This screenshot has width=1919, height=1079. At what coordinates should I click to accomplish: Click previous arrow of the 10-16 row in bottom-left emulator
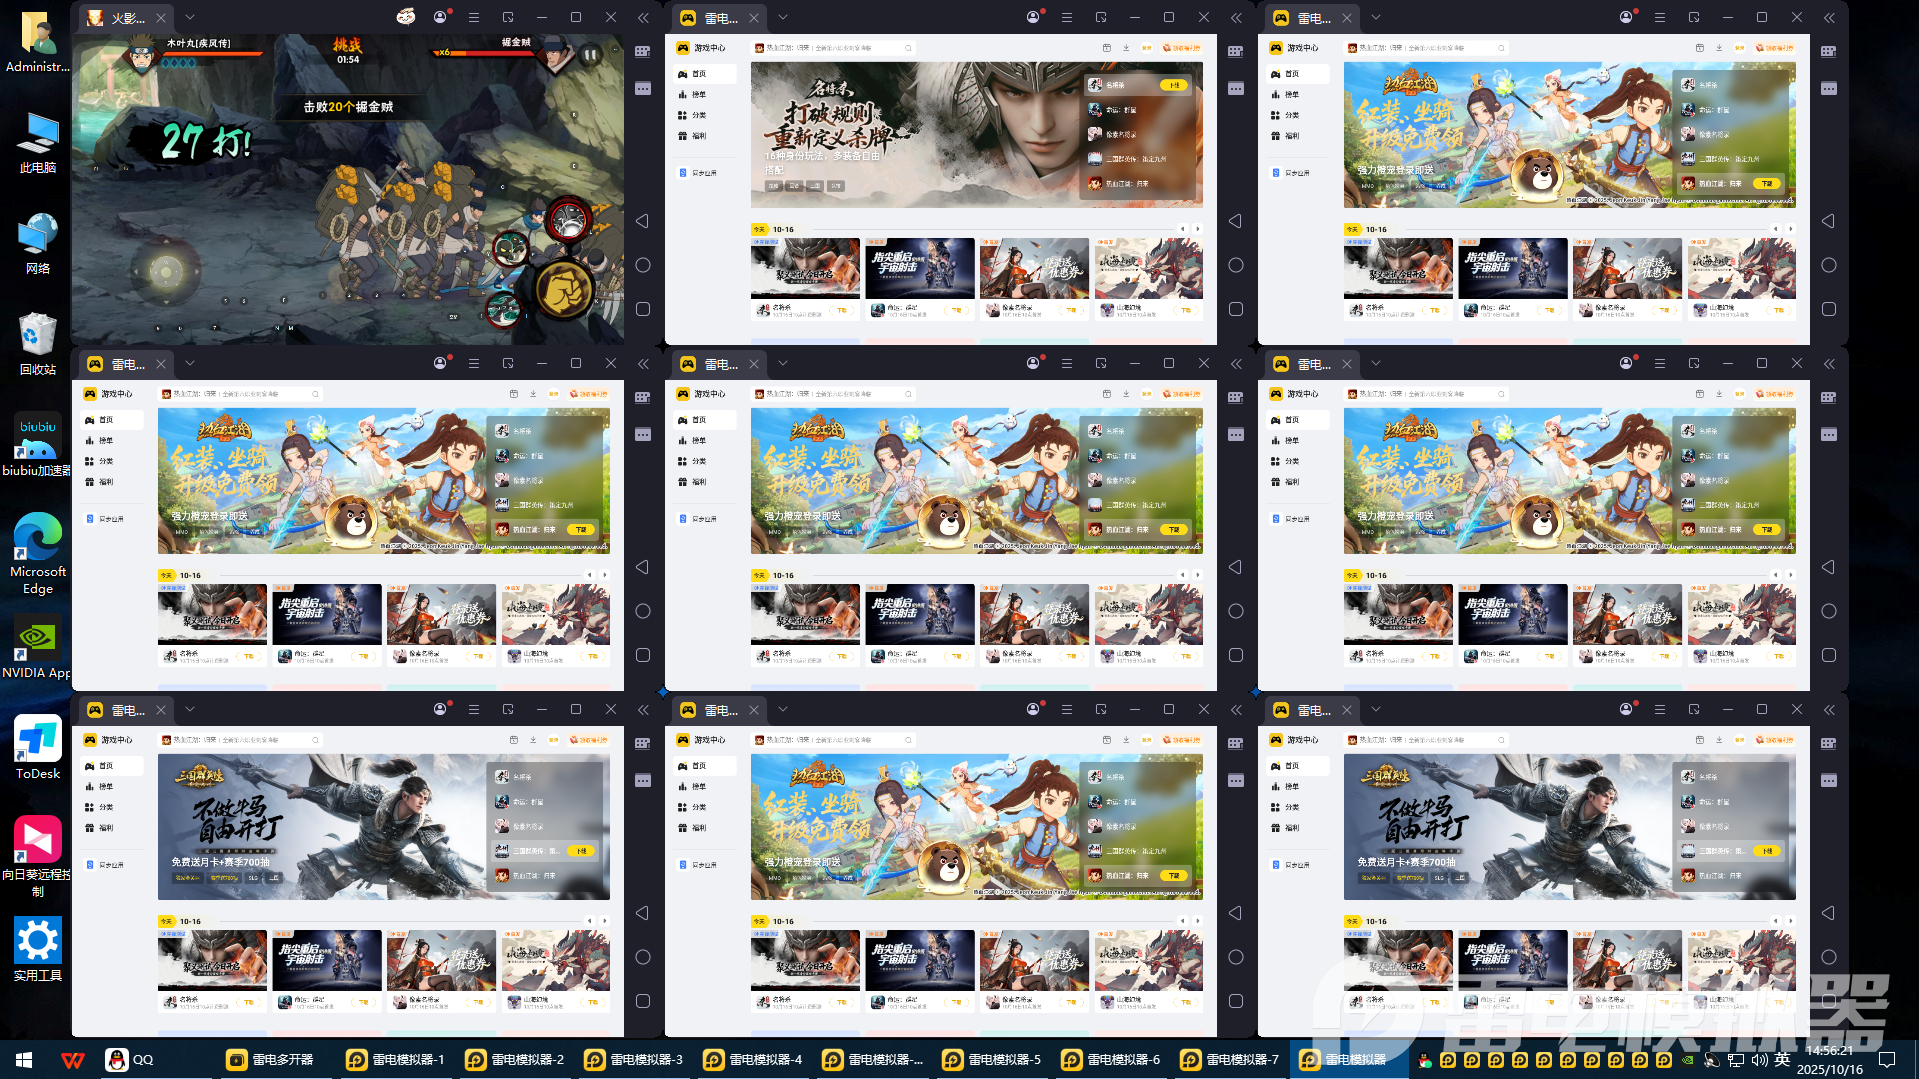click(590, 921)
